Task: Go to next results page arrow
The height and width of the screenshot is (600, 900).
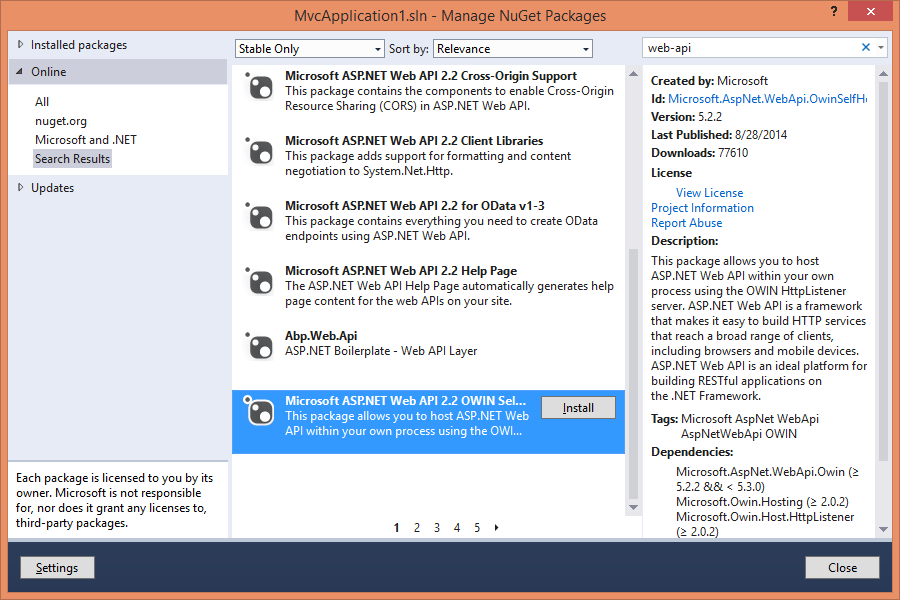Action: click(x=496, y=527)
